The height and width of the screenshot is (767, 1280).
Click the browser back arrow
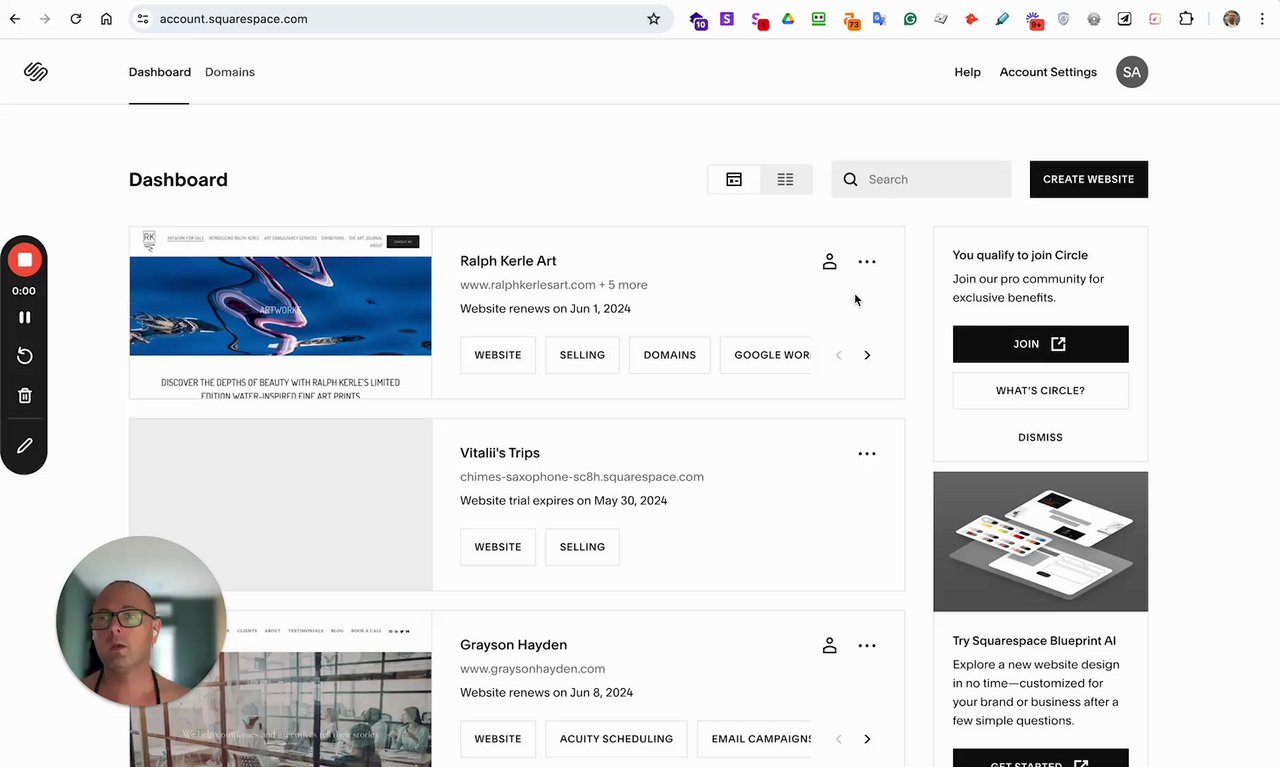[15, 19]
